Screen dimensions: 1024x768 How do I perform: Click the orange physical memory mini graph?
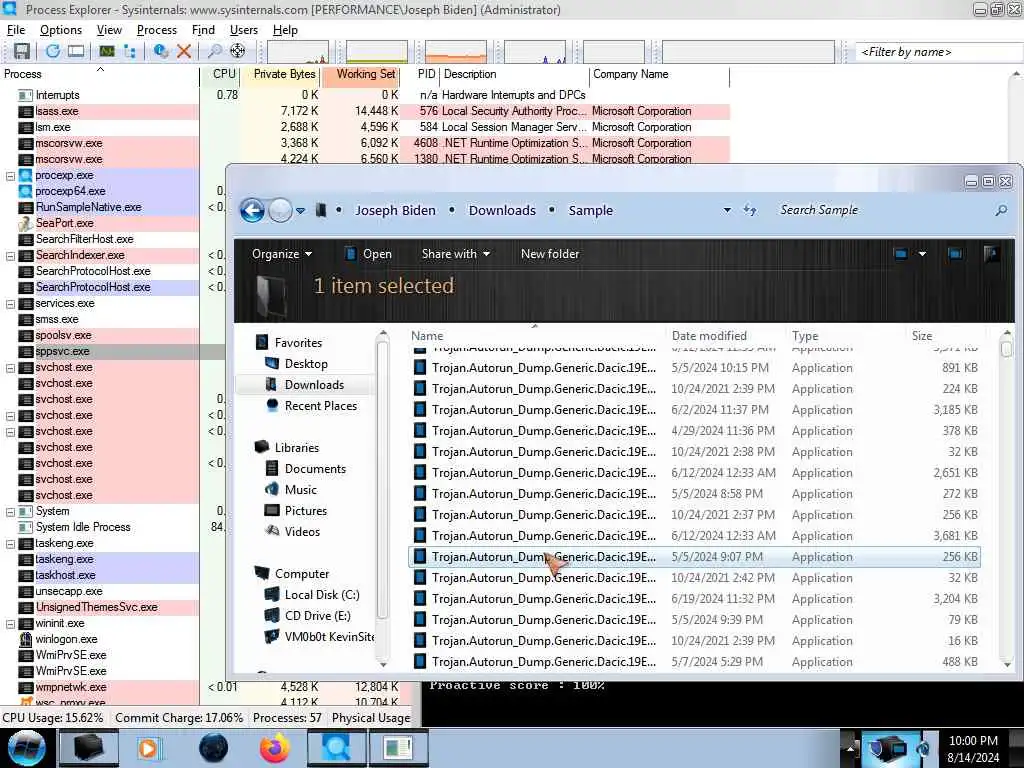coord(455,52)
